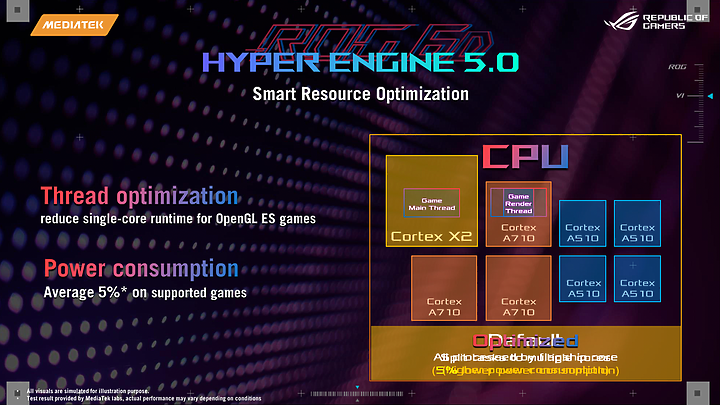Click the Game Render Thread box

(x=518, y=202)
